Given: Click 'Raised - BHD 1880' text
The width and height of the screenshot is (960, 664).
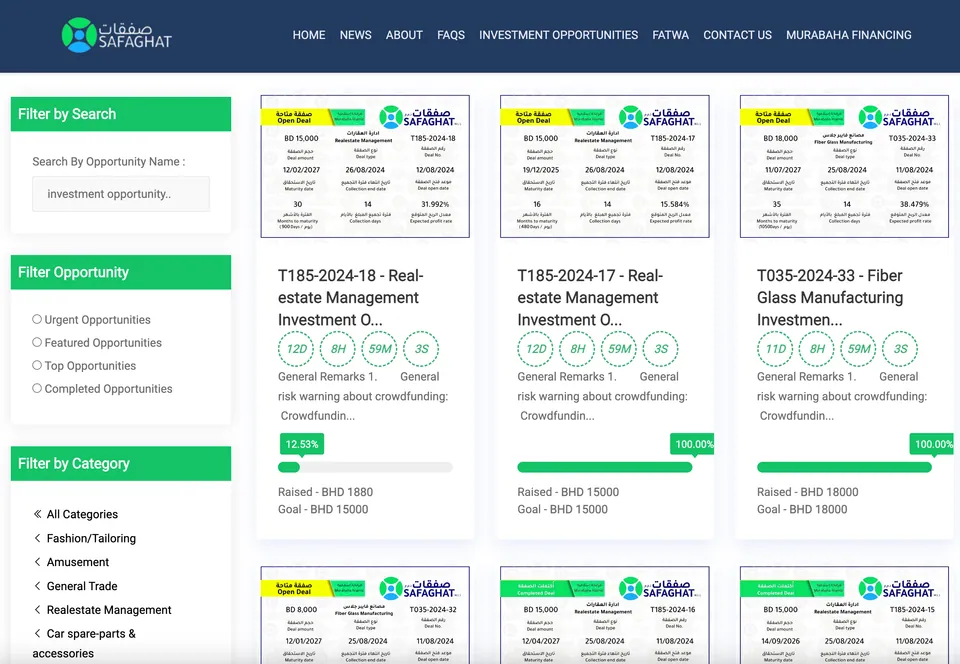Looking at the screenshot, I should (x=325, y=492).
